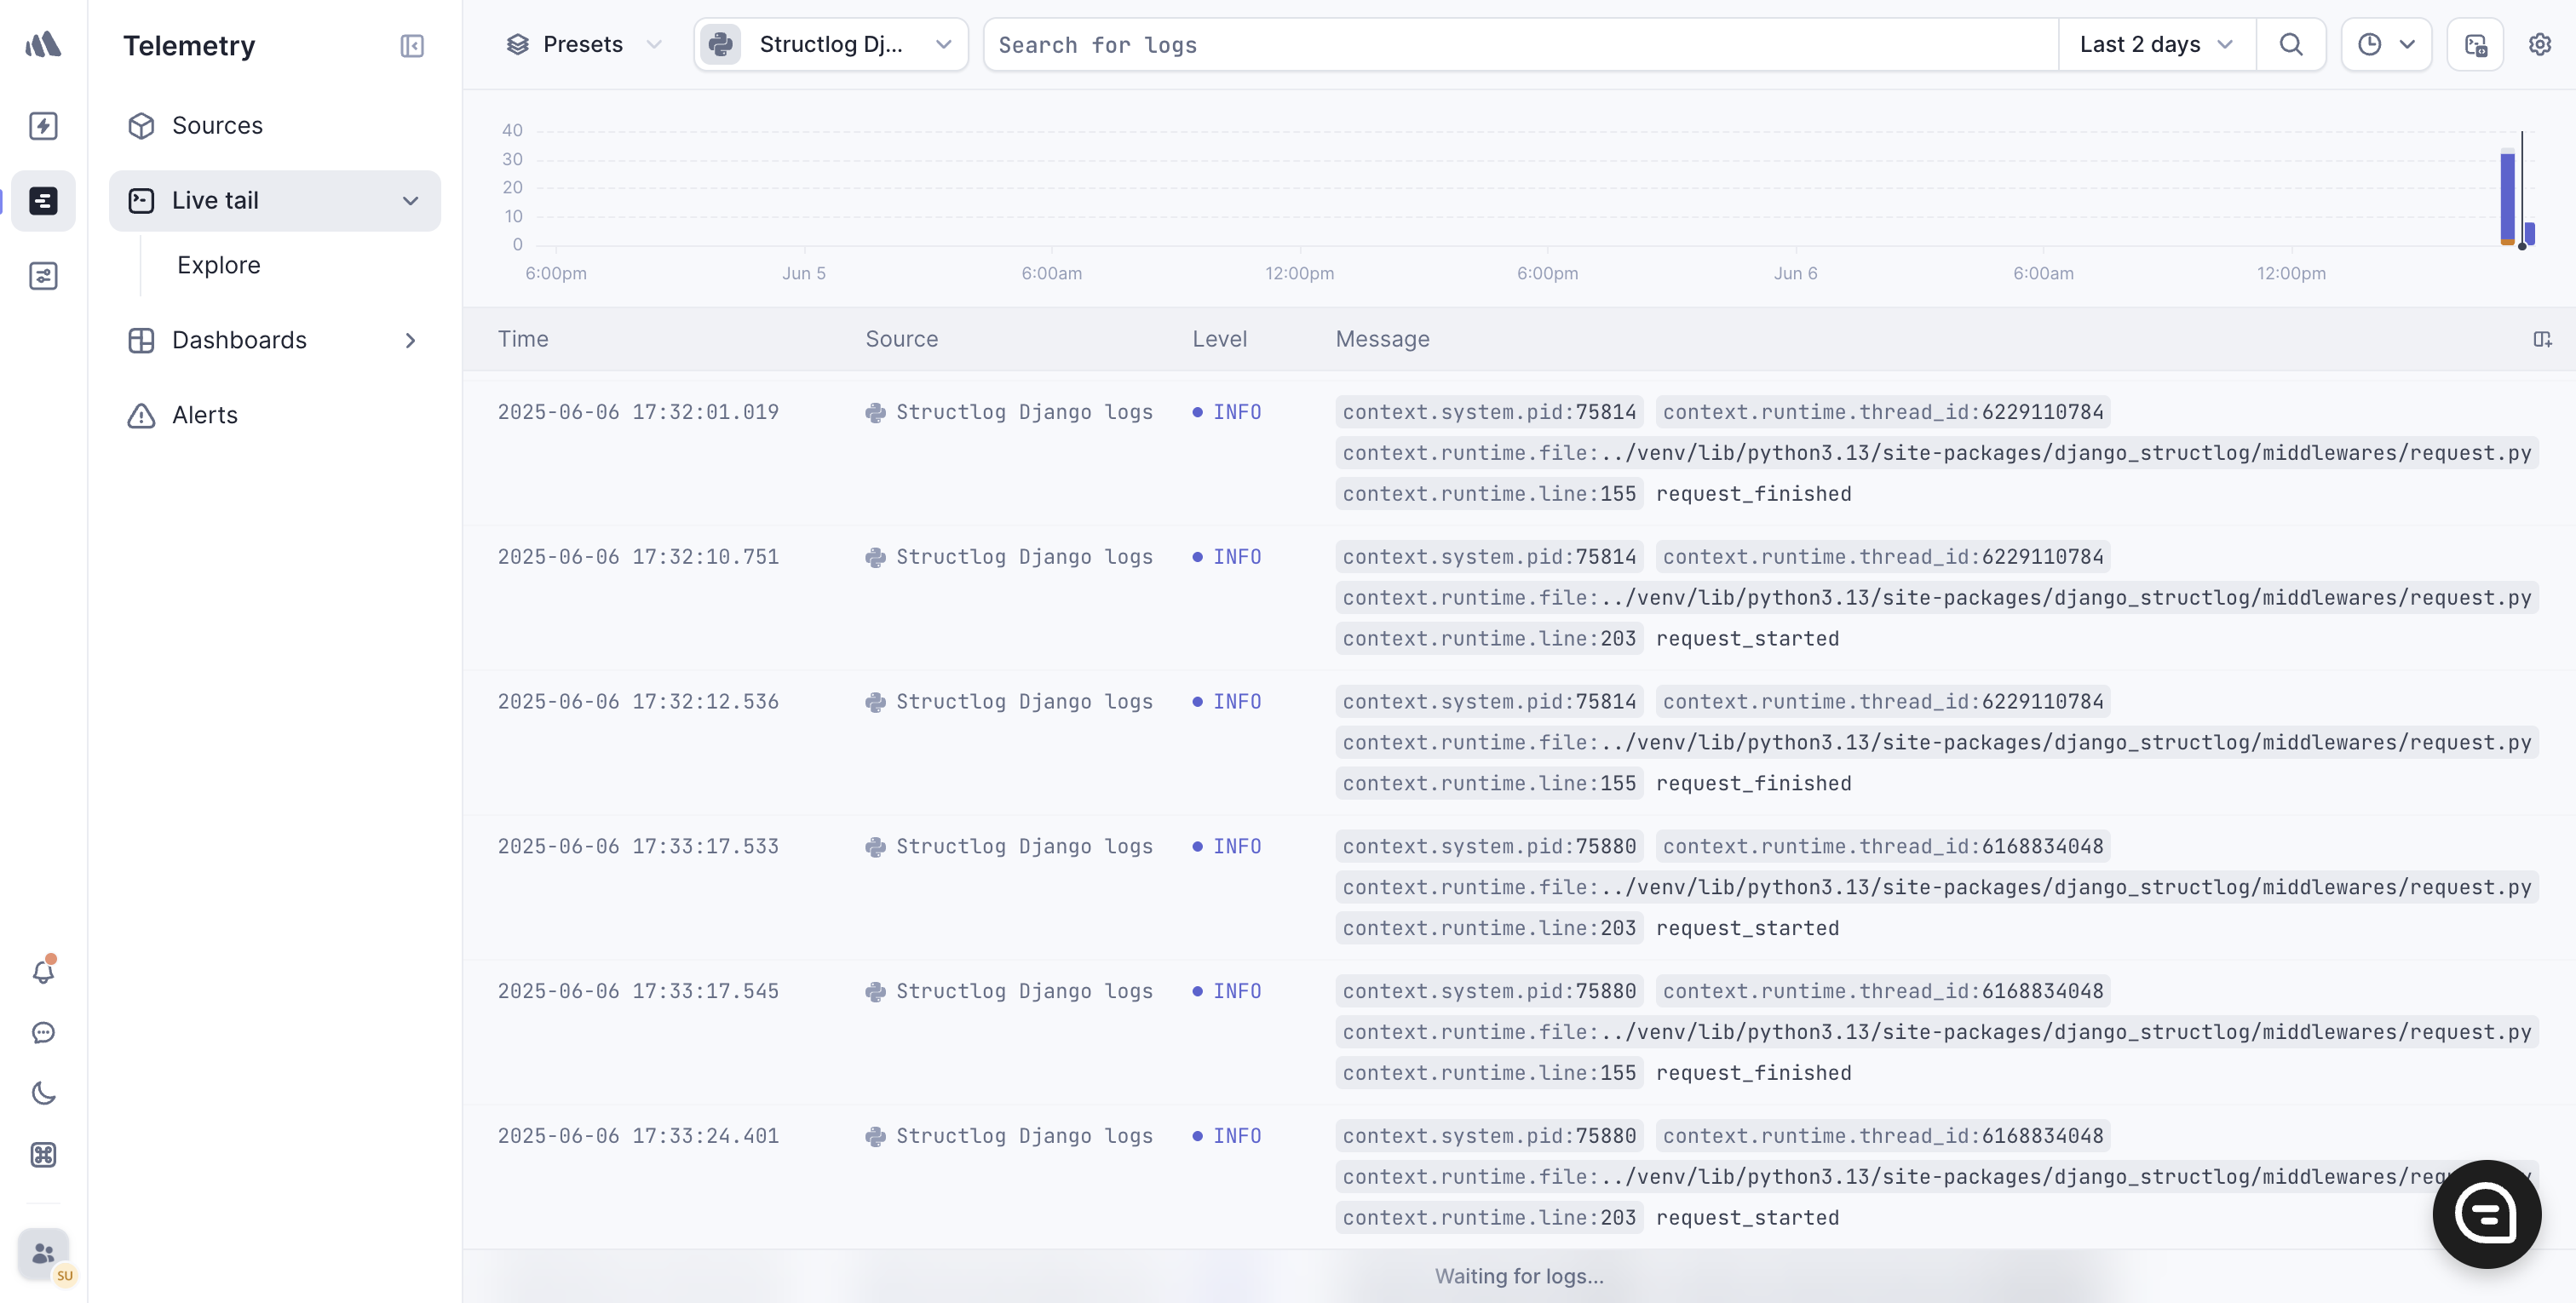This screenshot has height=1303, width=2576.
Task: Click the Source column header
Action: point(901,339)
